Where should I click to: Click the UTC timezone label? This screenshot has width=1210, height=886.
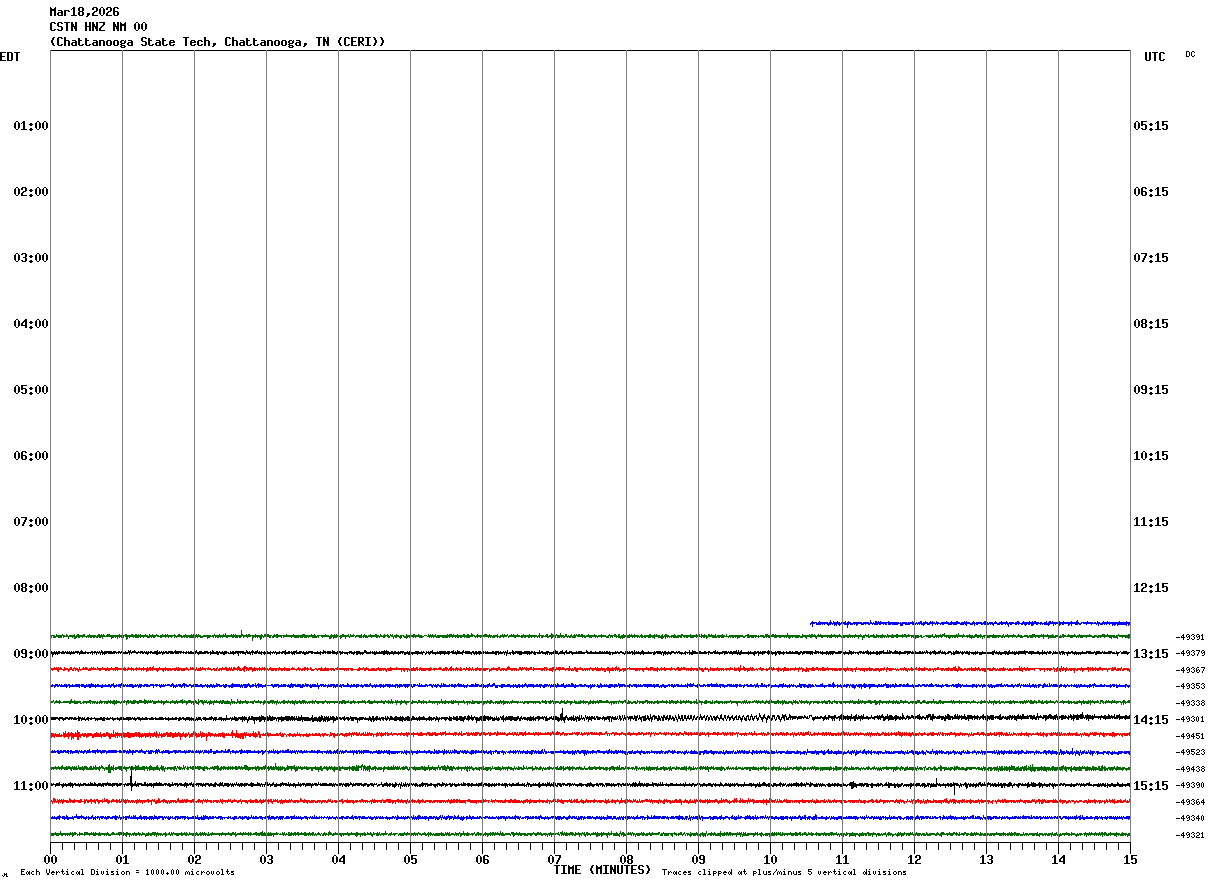[x=1154, y=57]
